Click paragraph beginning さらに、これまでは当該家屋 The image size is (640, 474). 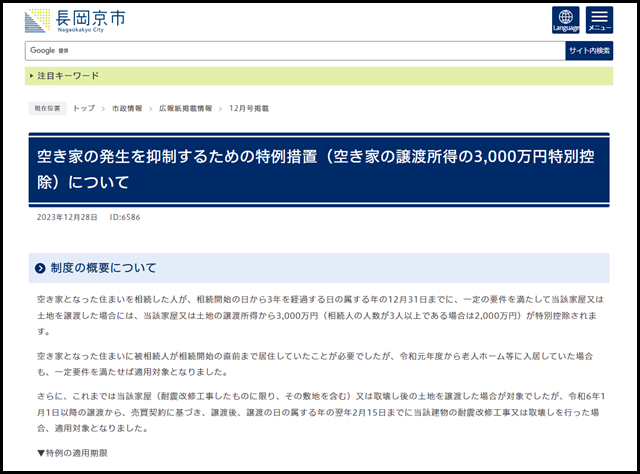[x=321, y=412]
